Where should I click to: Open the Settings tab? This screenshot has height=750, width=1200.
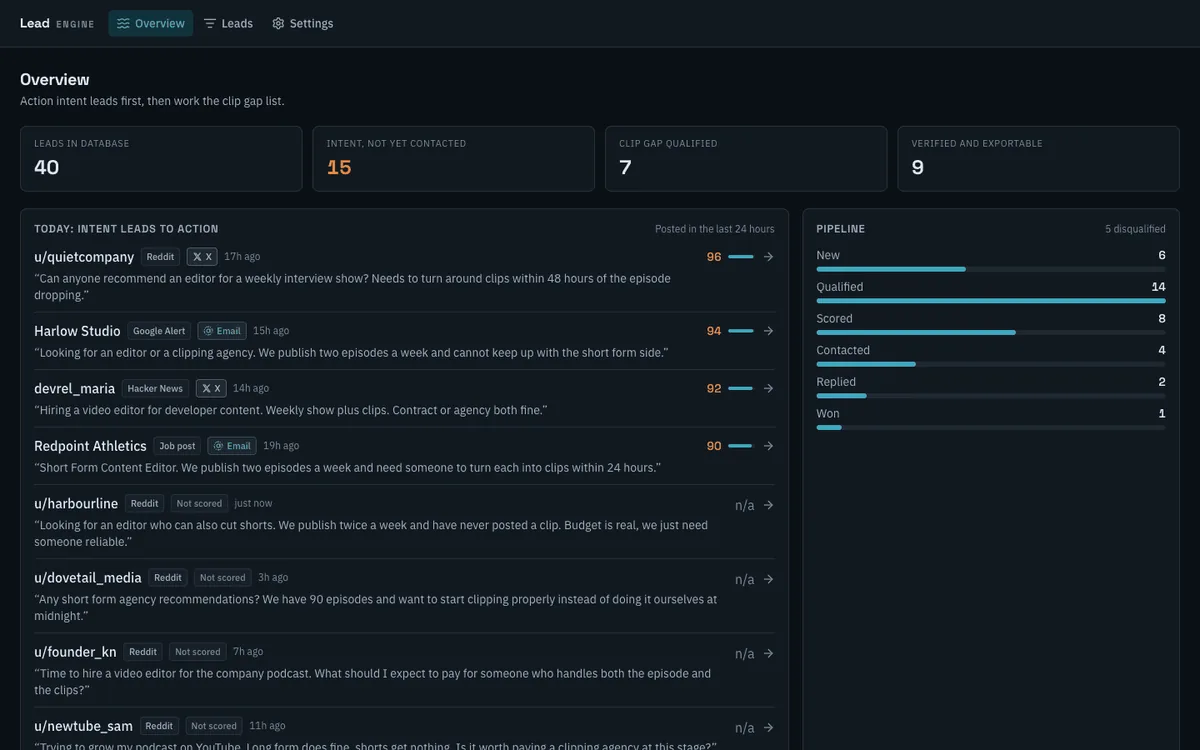pos(302,23)
